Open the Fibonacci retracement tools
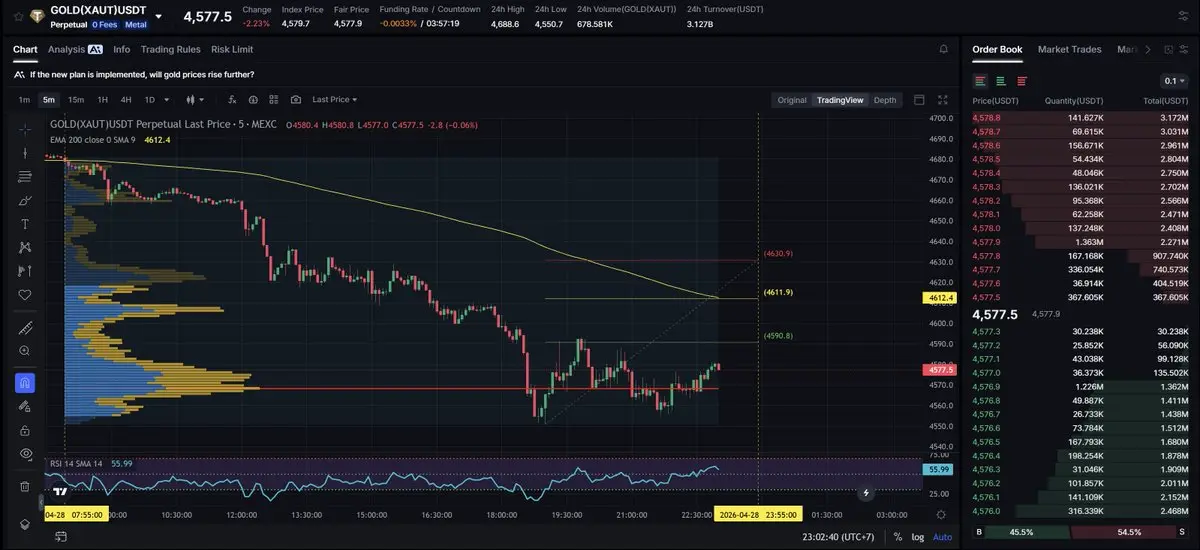Image resolution: width=1200 pixels, height=550 pixels. pos(25,177)
